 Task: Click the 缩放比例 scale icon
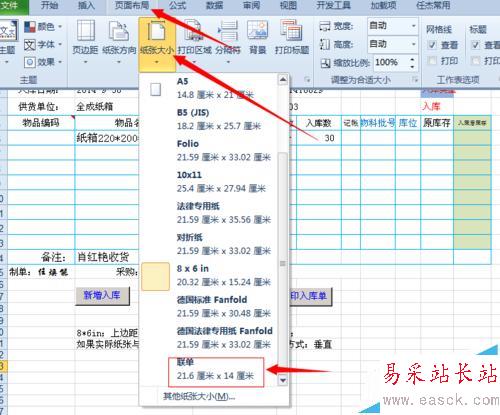tap(325, 63)
